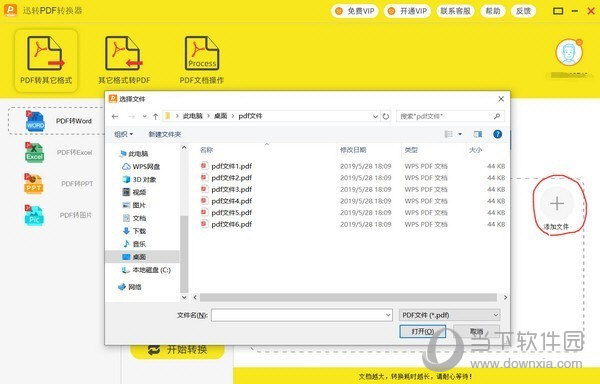Open recent locations dropdown arrow
This screenshot has width=600, height=384.
pyautogui.click(x=144, y=116)
